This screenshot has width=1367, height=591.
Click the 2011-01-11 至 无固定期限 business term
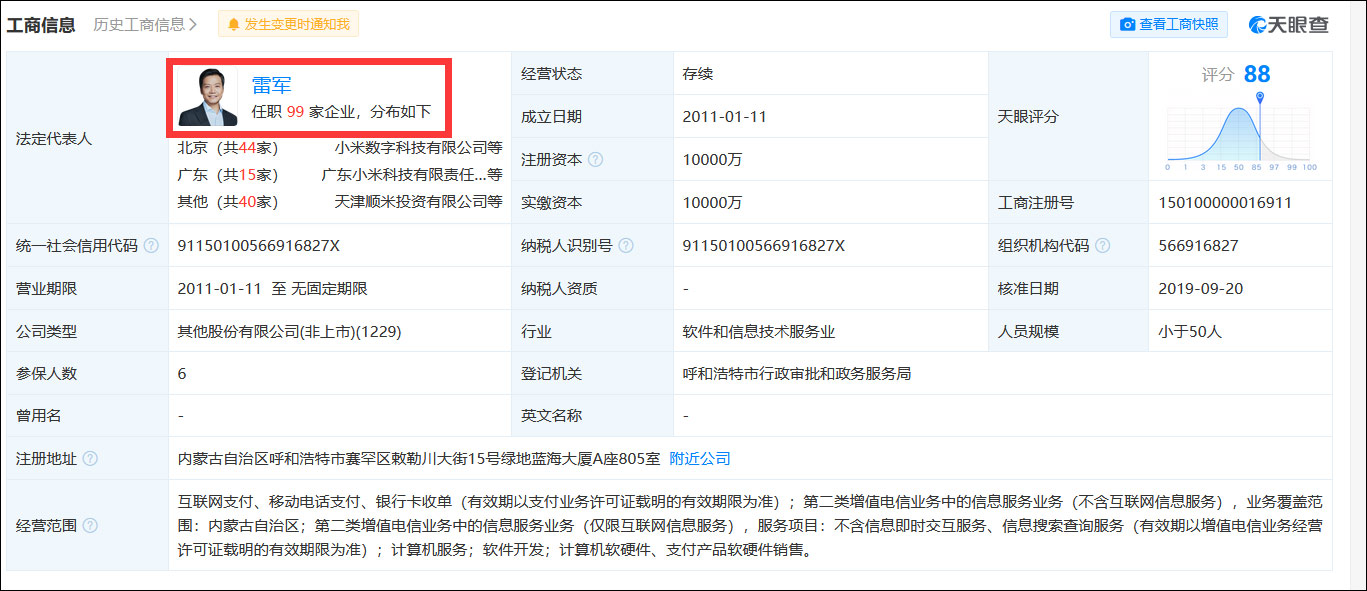coord(272,288)
